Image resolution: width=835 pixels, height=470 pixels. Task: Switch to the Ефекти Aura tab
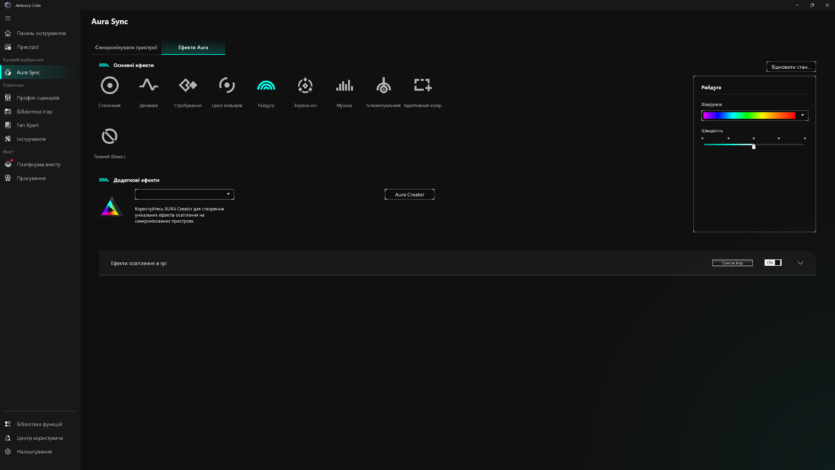(x=193, y=47)
